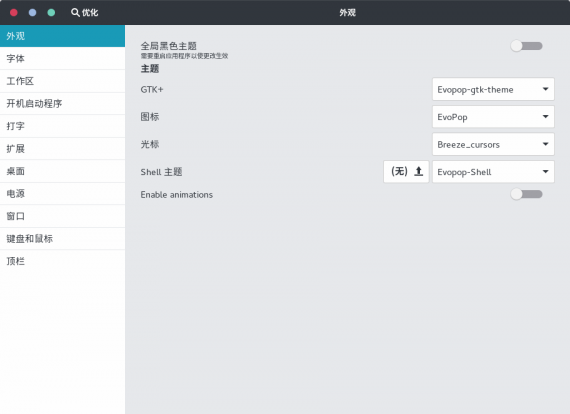Click the 优化 search button label
Image resolution: width=570 pixels, height=414 pixels.
90,13
